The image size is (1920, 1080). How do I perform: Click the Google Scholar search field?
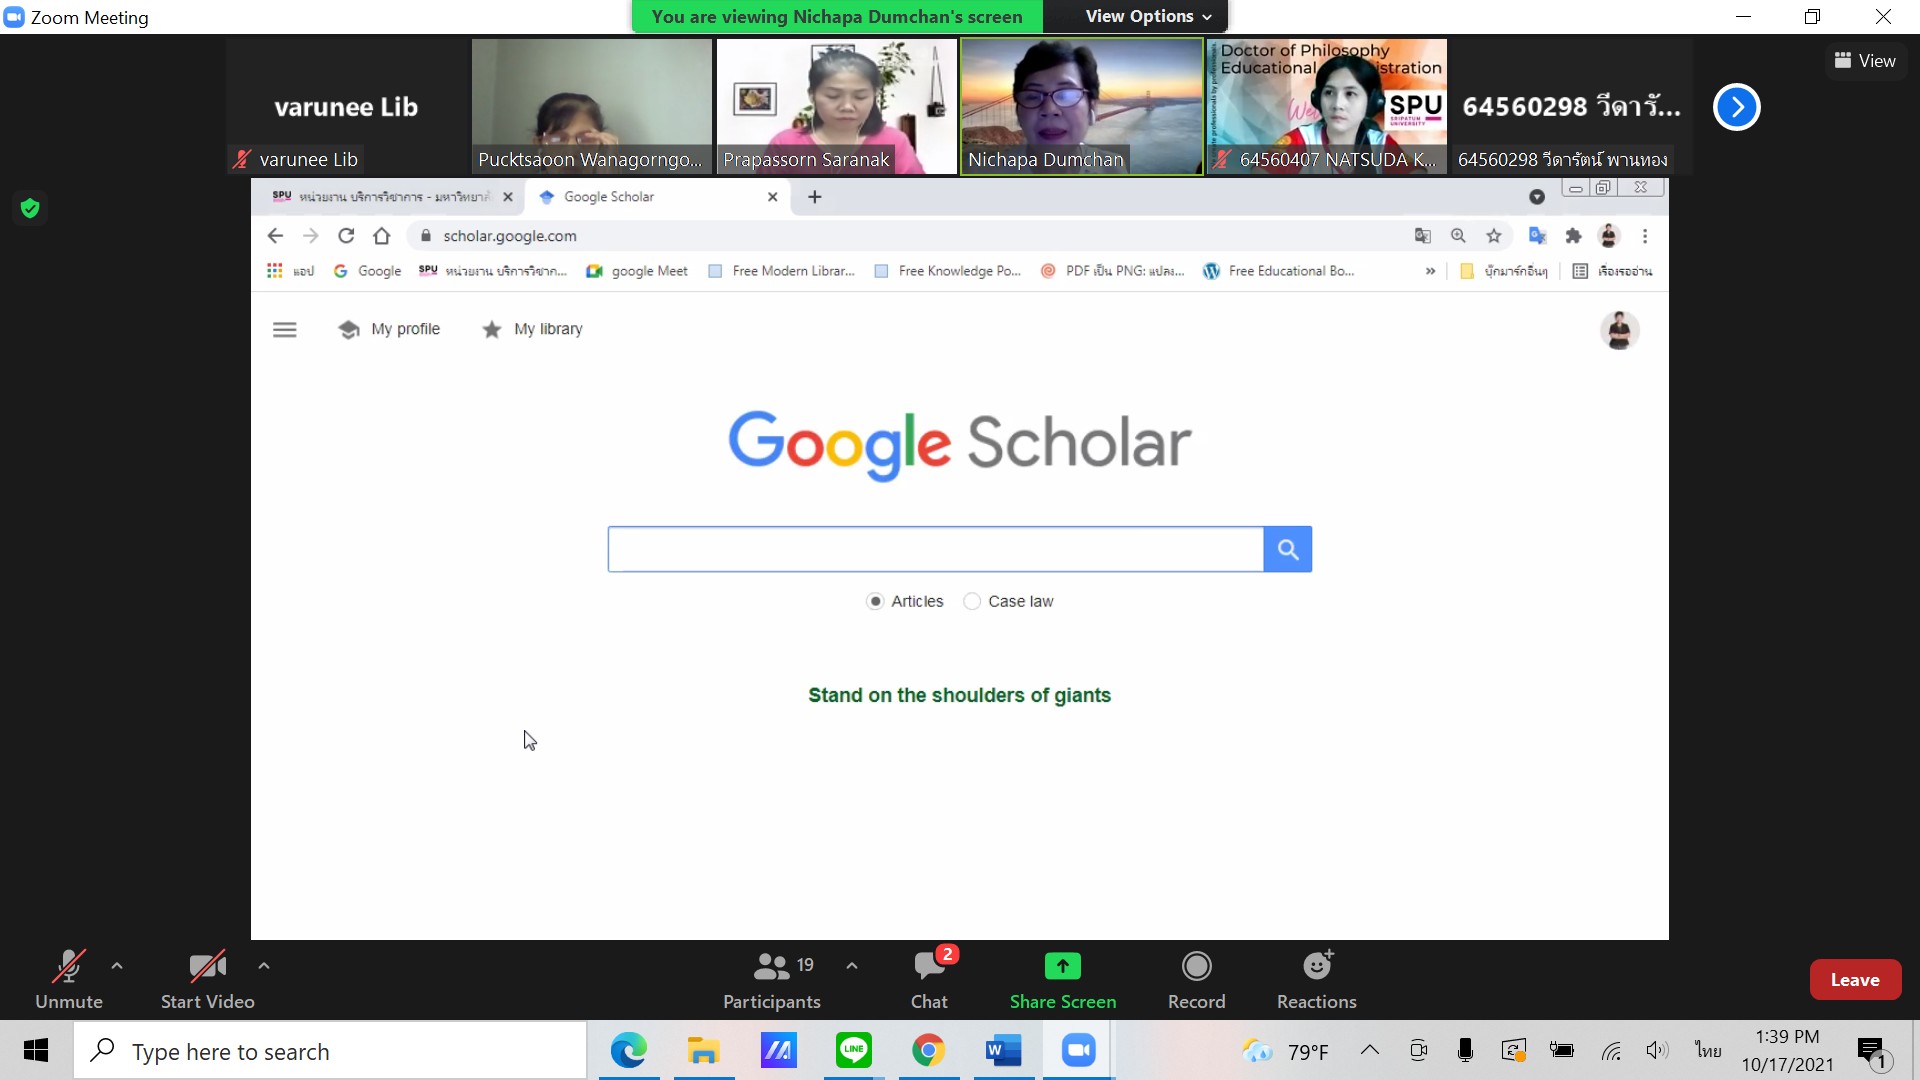click(x=936, y=549)
